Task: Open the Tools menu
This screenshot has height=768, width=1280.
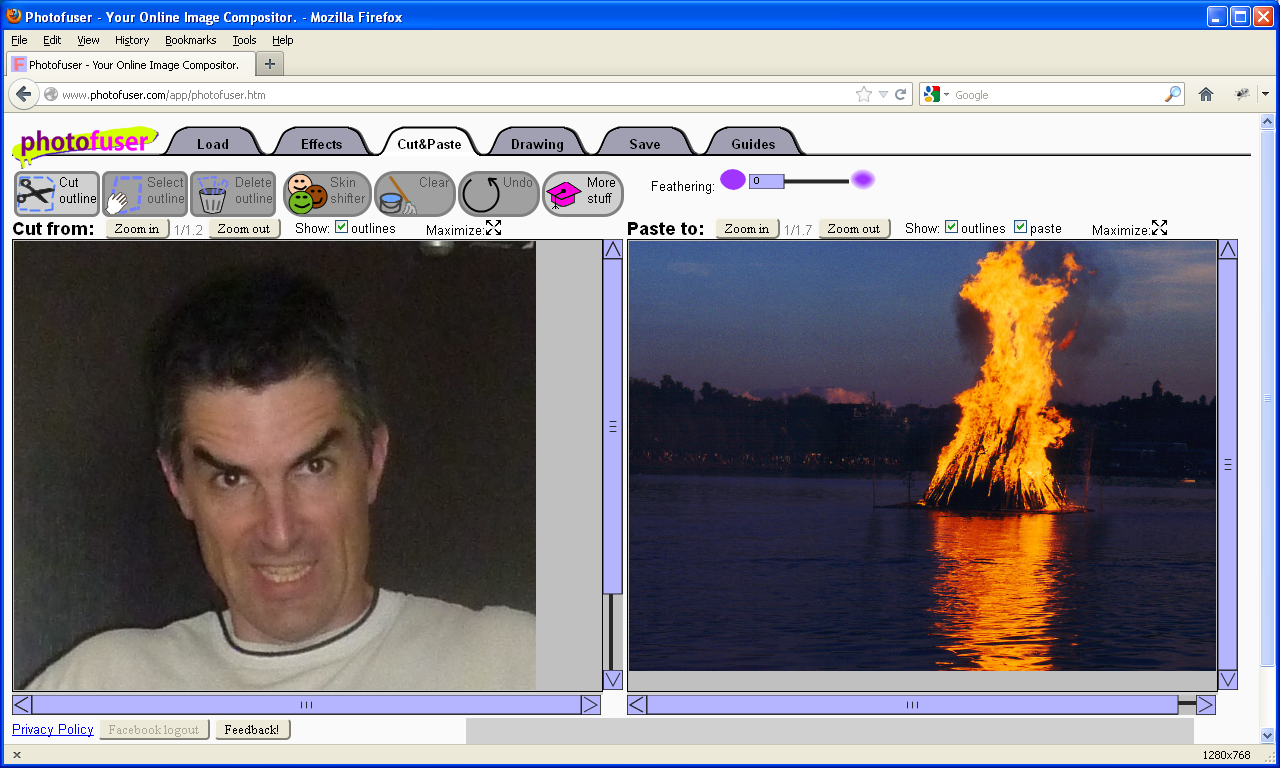Action: click(x=244, y=40)
